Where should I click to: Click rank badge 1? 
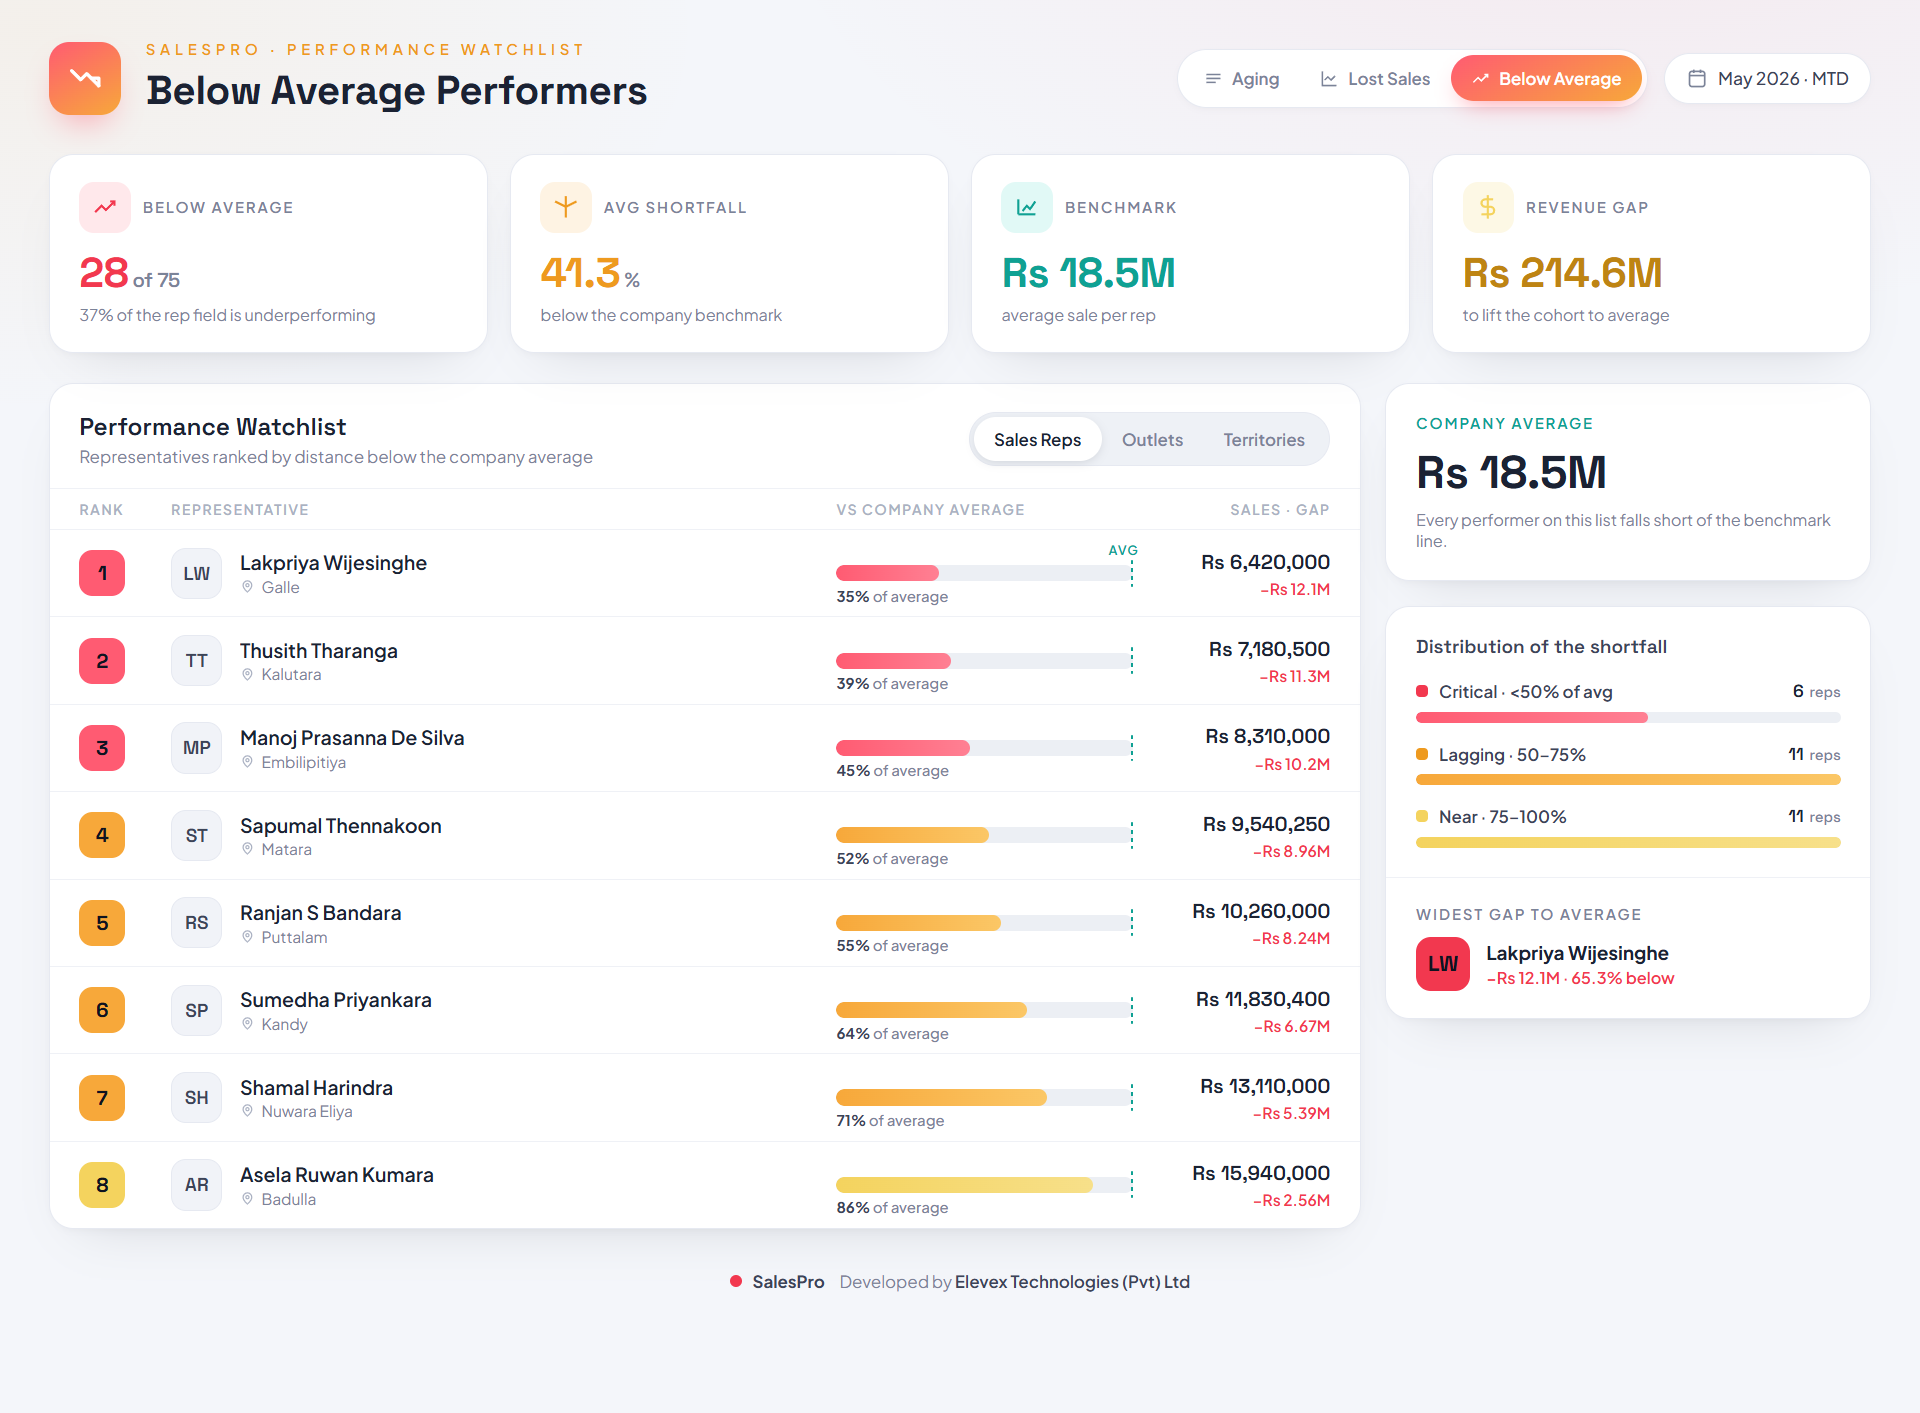[x=102, y=574]
